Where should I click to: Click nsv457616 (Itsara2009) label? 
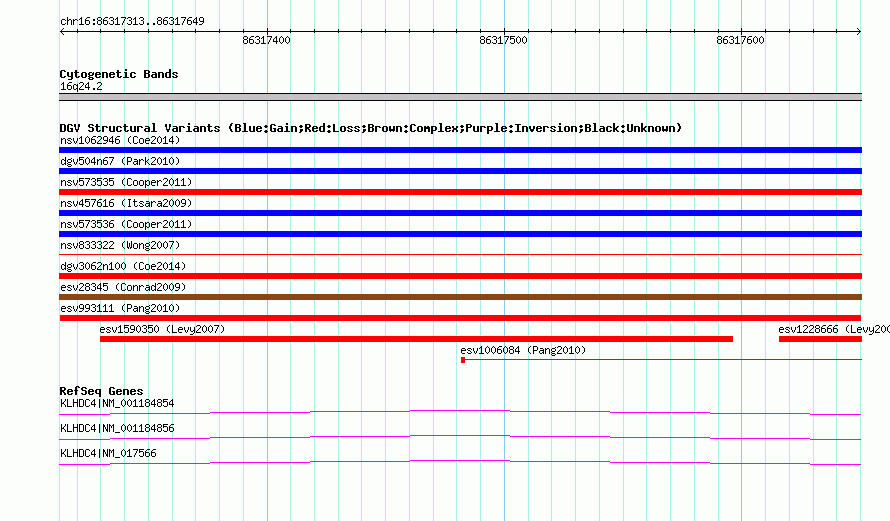point(126,203)
